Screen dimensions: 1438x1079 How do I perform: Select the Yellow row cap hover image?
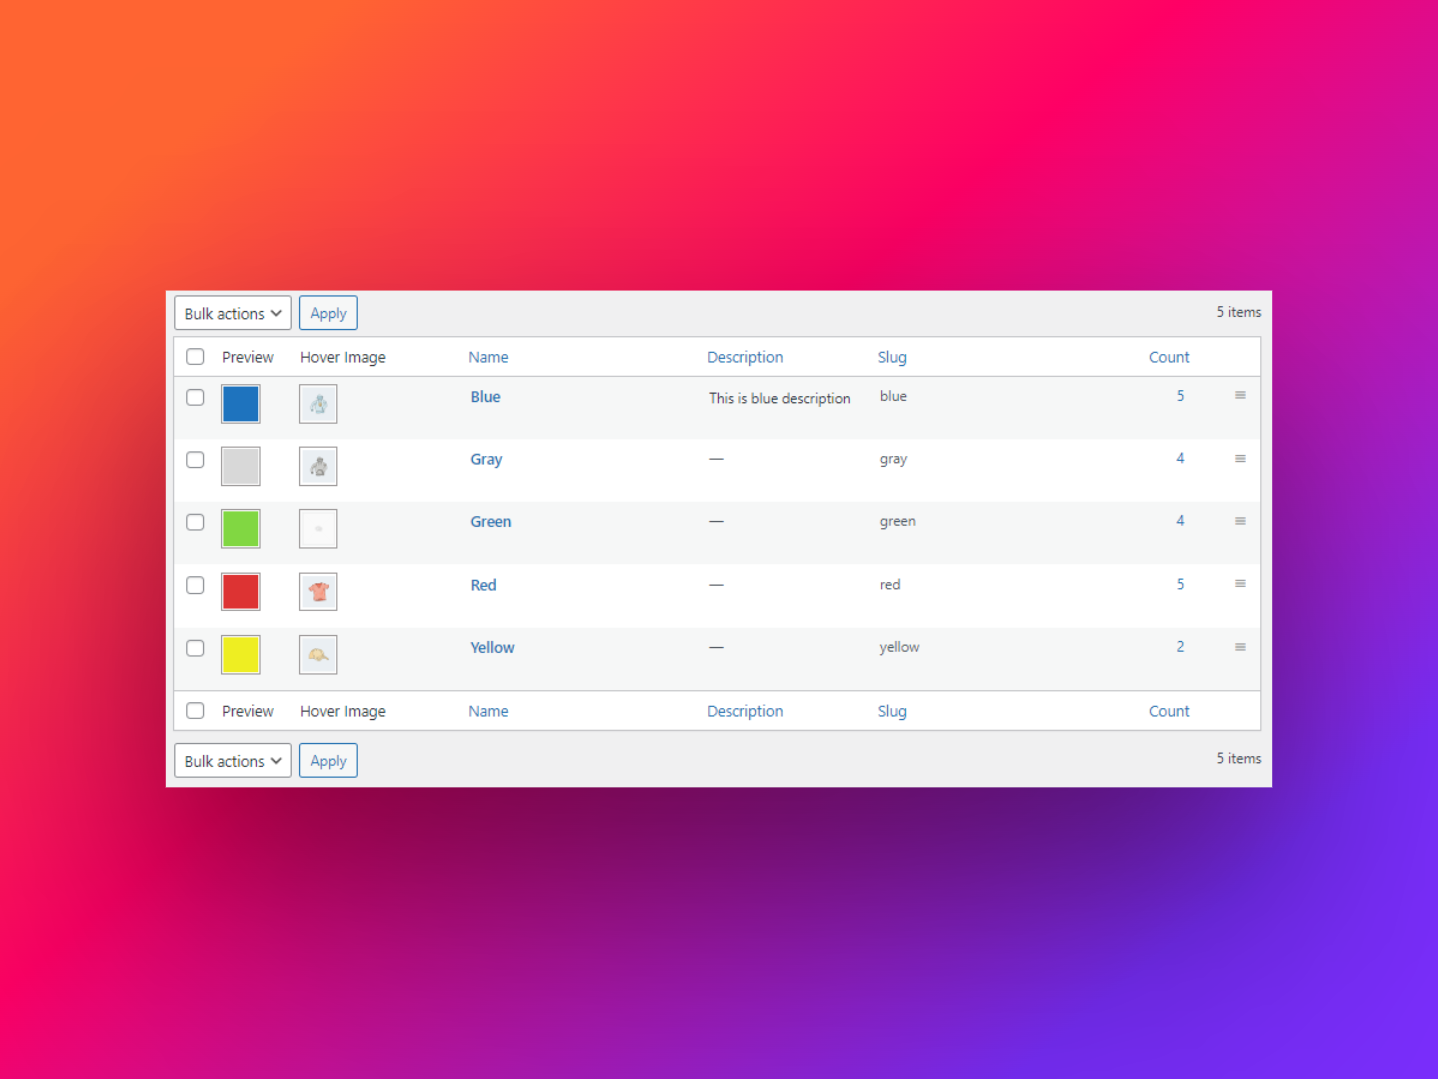tap(318, 655)
